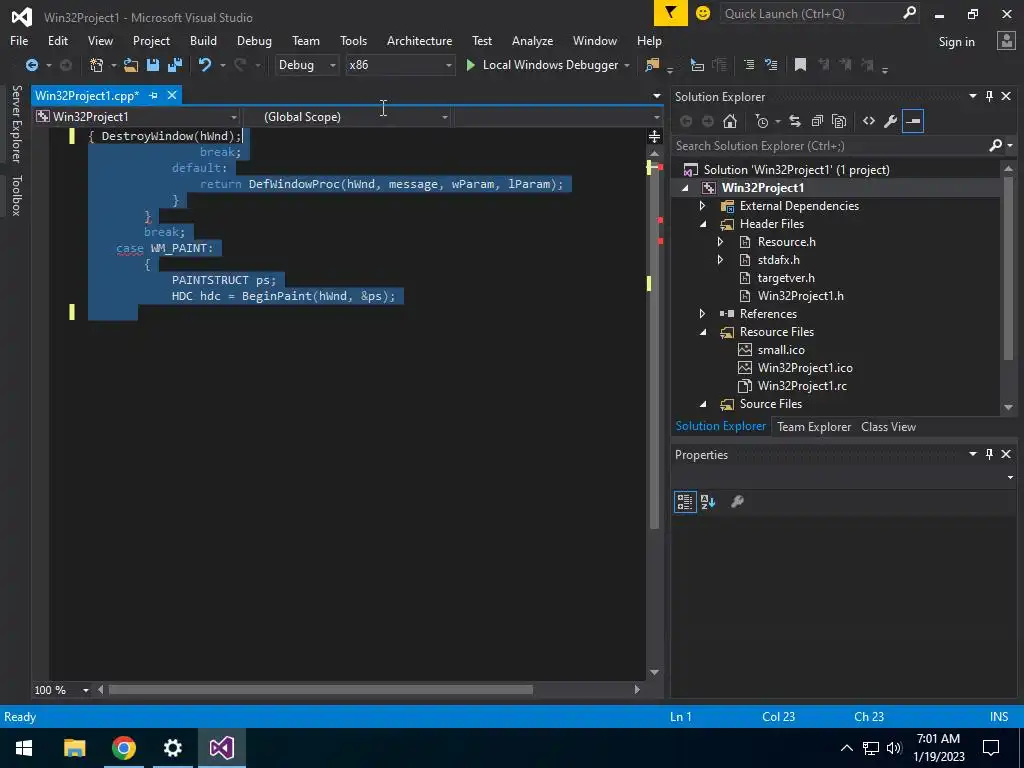Expand the Resource.h node
This screenshot has width=1024, height=768.
click(x=720, y=242)
